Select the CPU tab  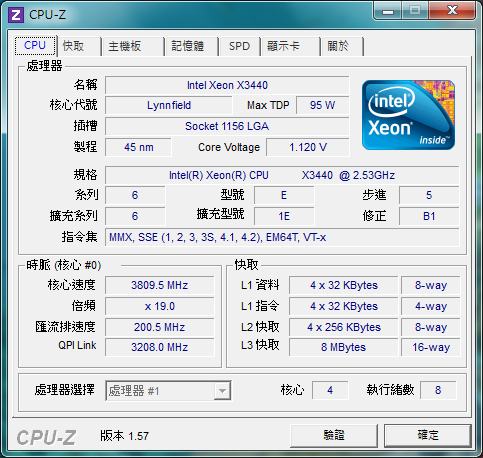point(35,45)
